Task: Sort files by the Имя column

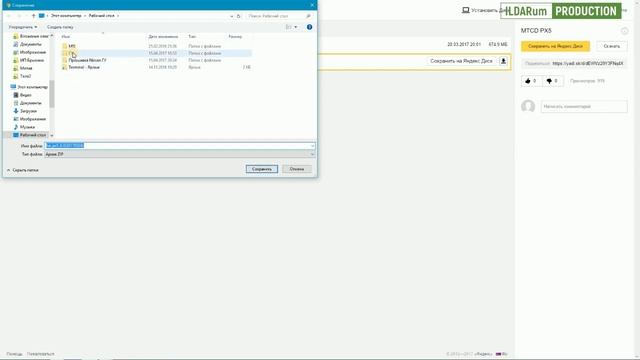Action: pos(66,37)
